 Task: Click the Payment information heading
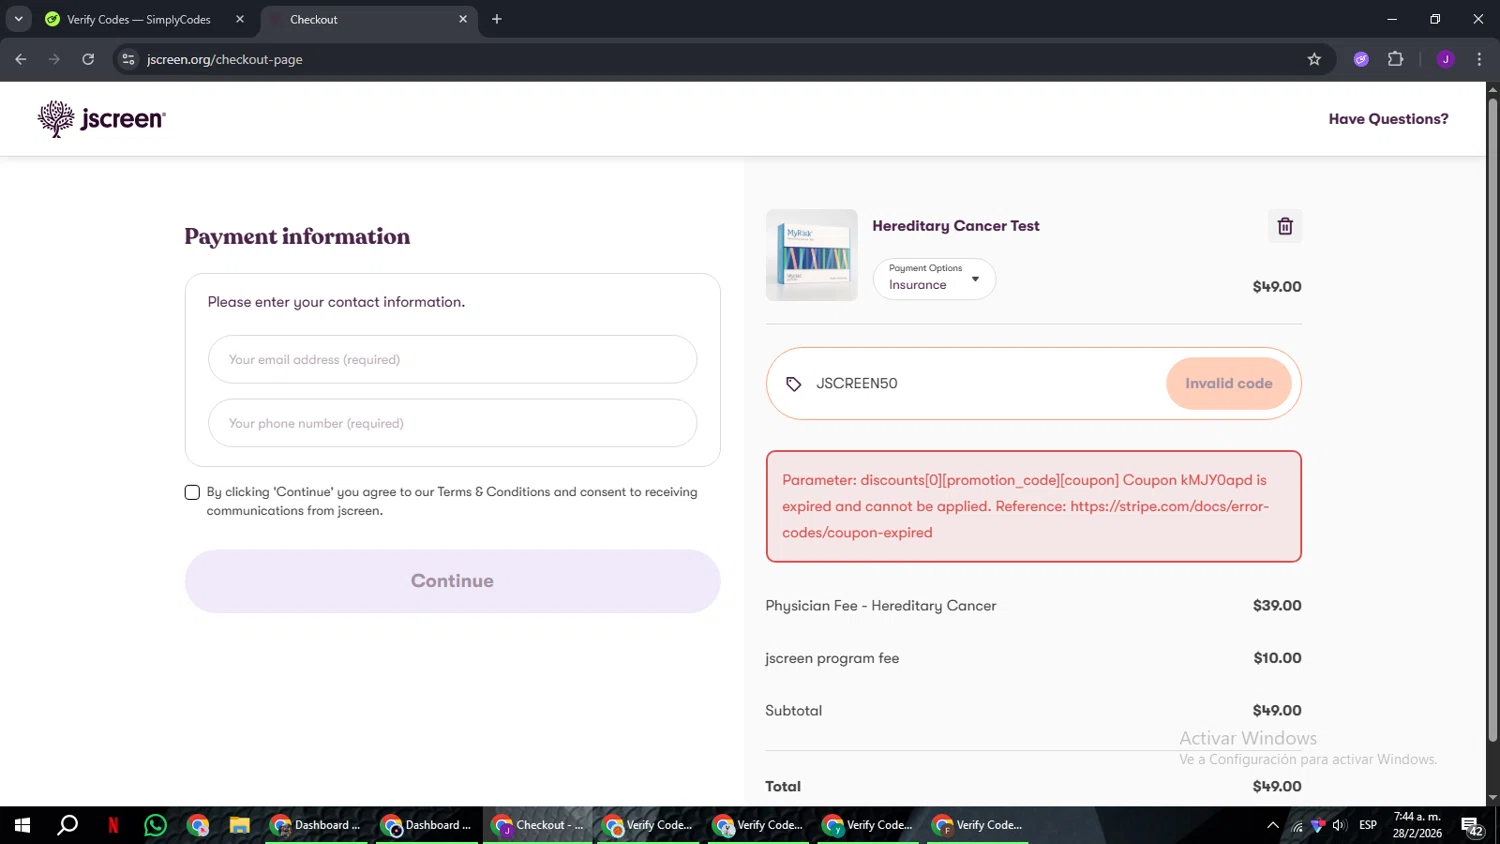[297, 236]
